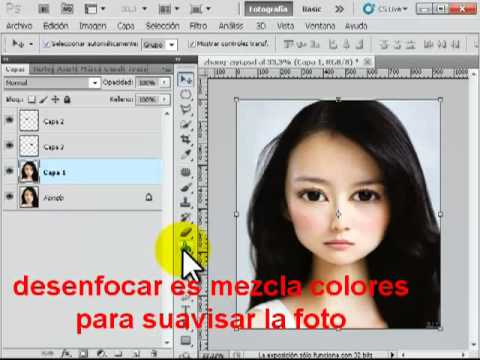The width and height of the screenshot is (480, 360).
Task: Open the Relleno slider arrow
Action: (164, 99)
